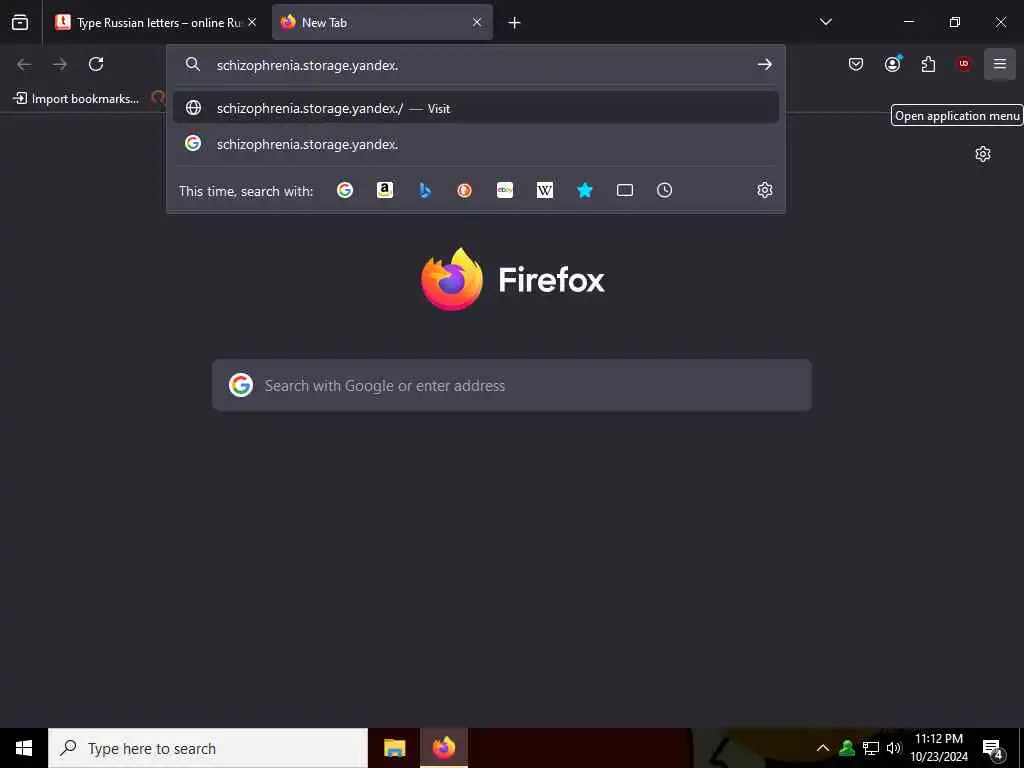Select Google search suggestion for schizophrenia.storage.yandex.

[x=476, y=144]
